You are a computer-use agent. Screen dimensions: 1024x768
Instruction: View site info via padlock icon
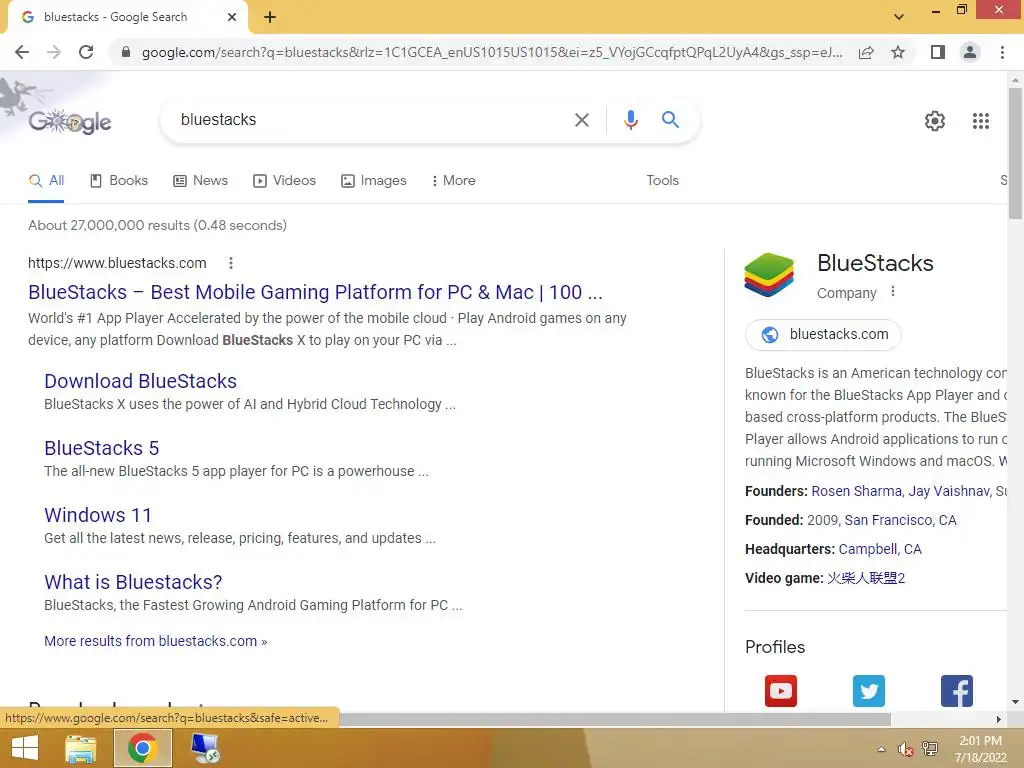(126, 52)
